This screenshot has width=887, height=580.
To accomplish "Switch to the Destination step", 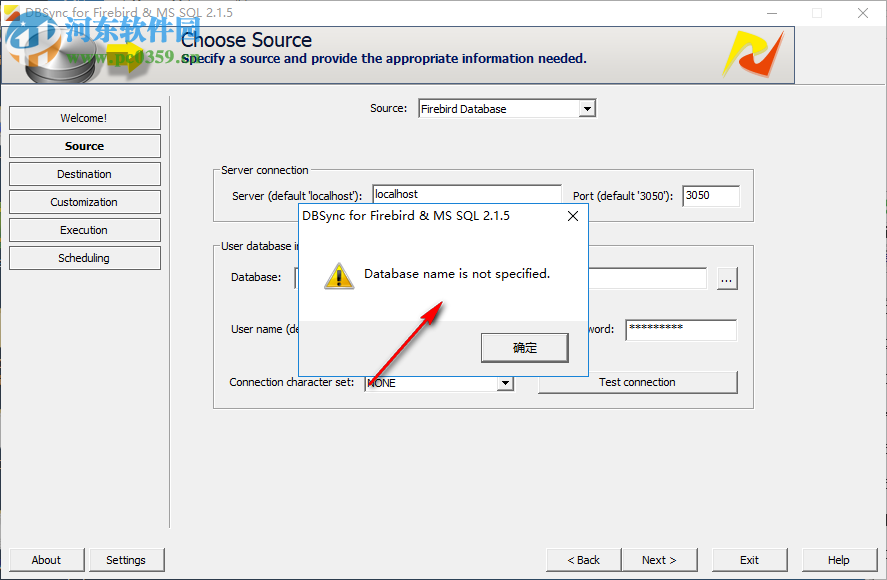I will [x=84, y=173].
